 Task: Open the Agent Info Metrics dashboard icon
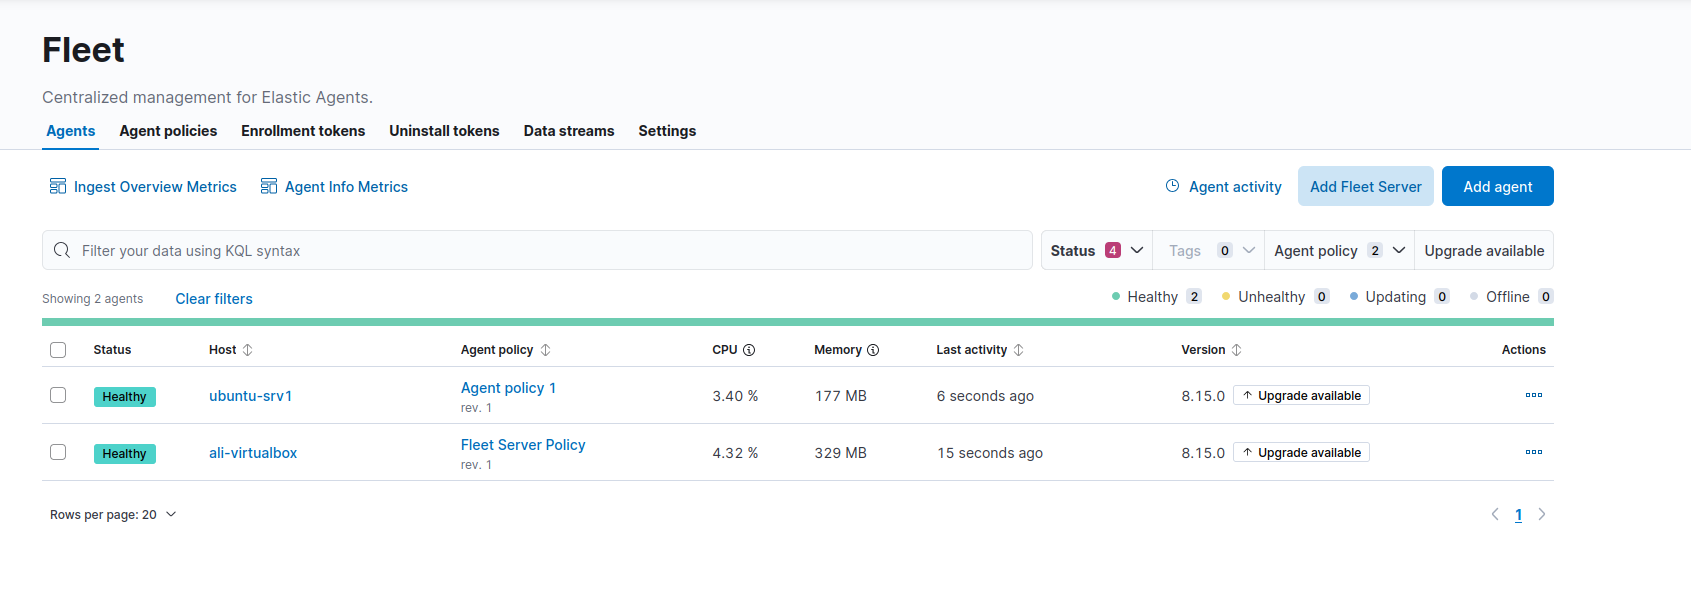coord(269,187)
